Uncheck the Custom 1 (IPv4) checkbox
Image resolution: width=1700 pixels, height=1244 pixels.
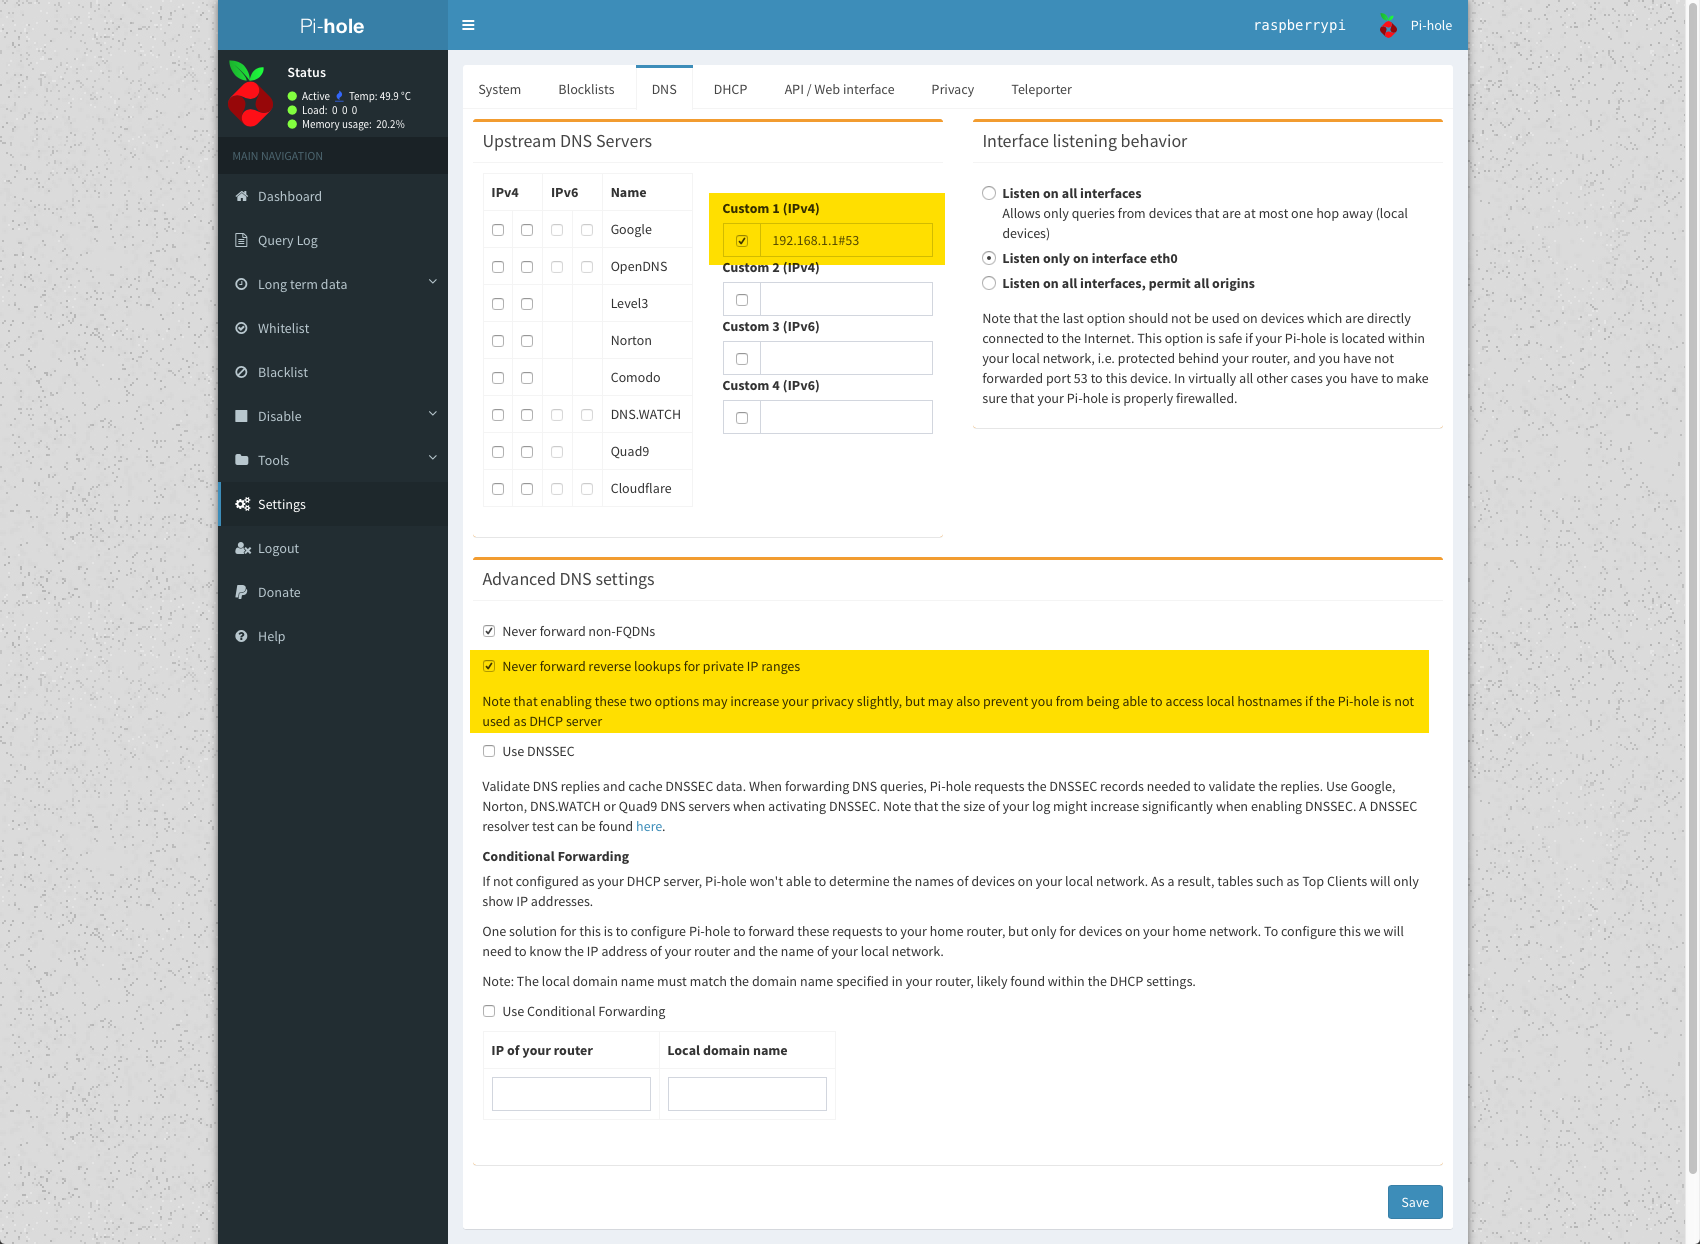click(x=742, y=241)
